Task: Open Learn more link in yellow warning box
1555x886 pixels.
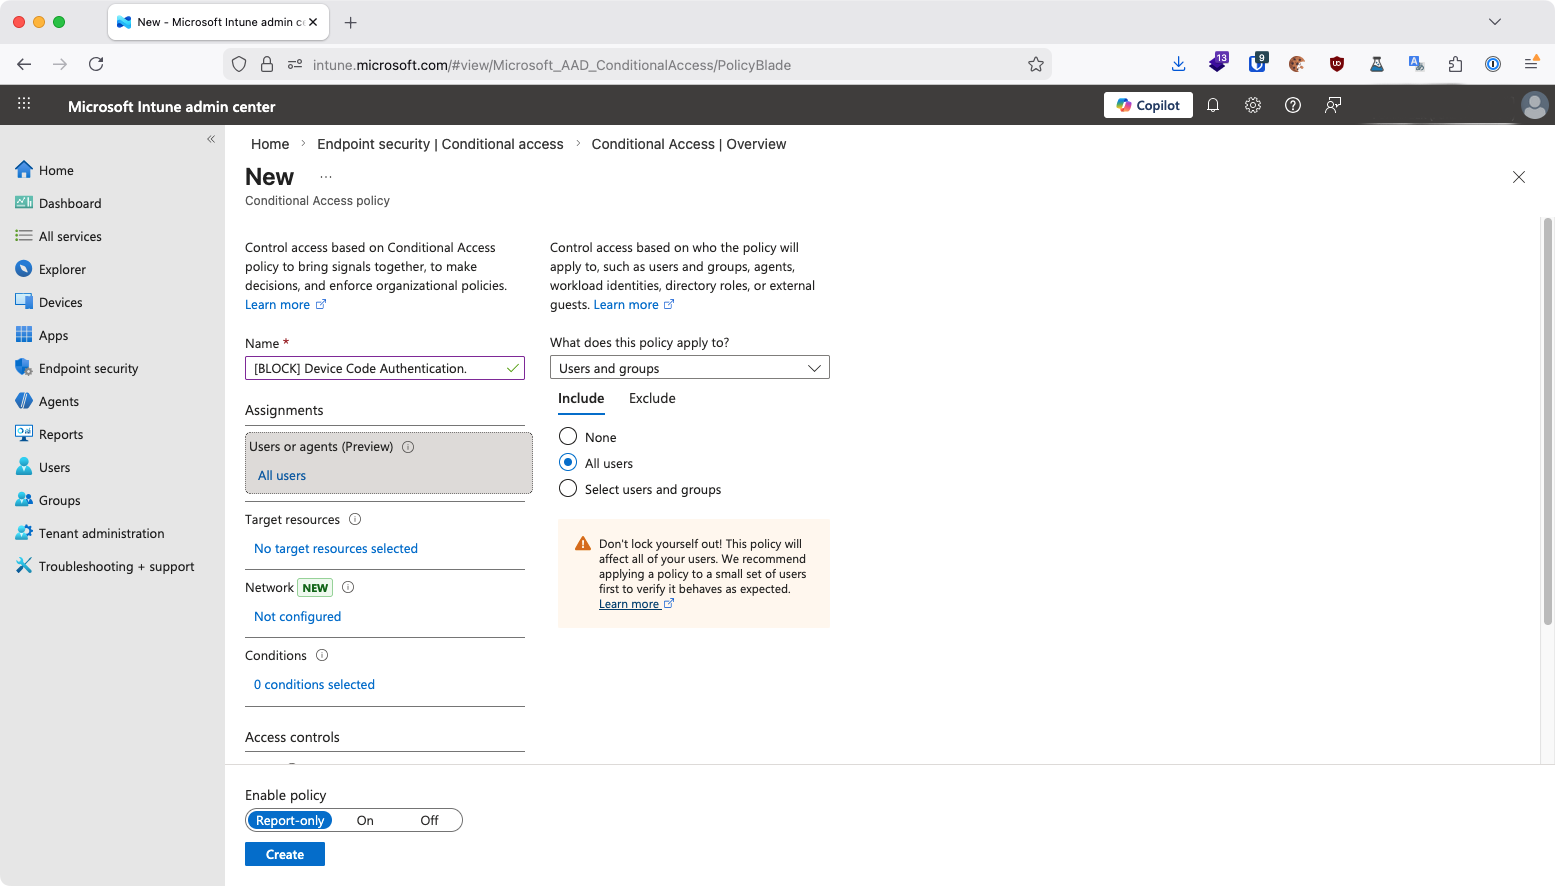Action: (636, 604)
